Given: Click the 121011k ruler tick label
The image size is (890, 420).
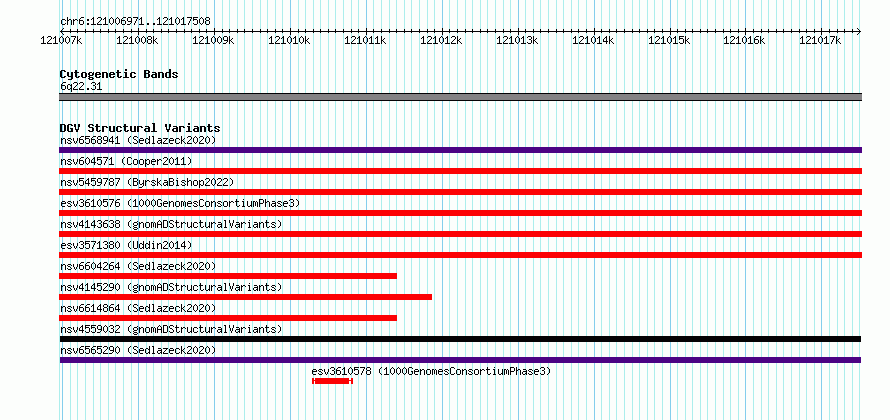Looking at the screenshot, I should [x=366, y=40].
